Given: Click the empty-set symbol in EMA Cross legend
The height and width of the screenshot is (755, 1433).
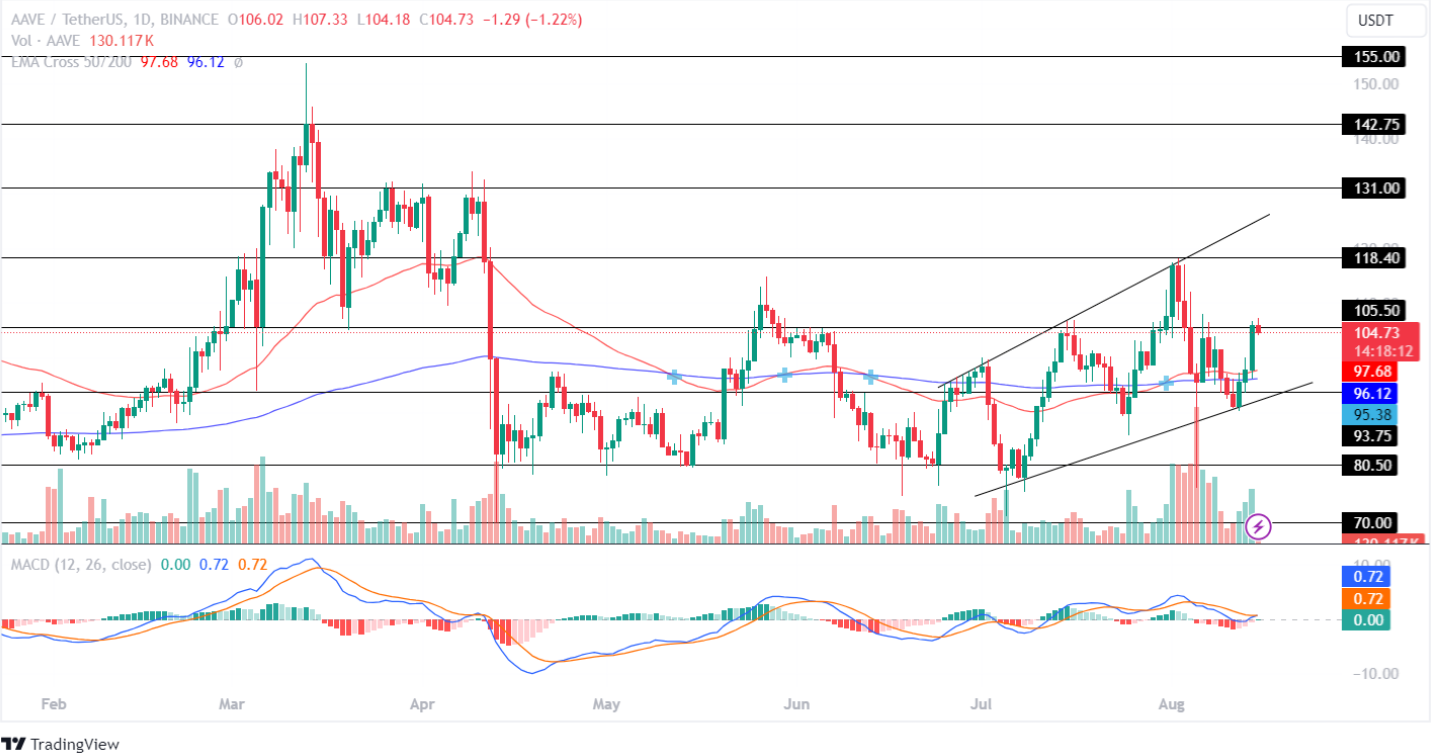Looking at the screenshot, I should point(239,62).
